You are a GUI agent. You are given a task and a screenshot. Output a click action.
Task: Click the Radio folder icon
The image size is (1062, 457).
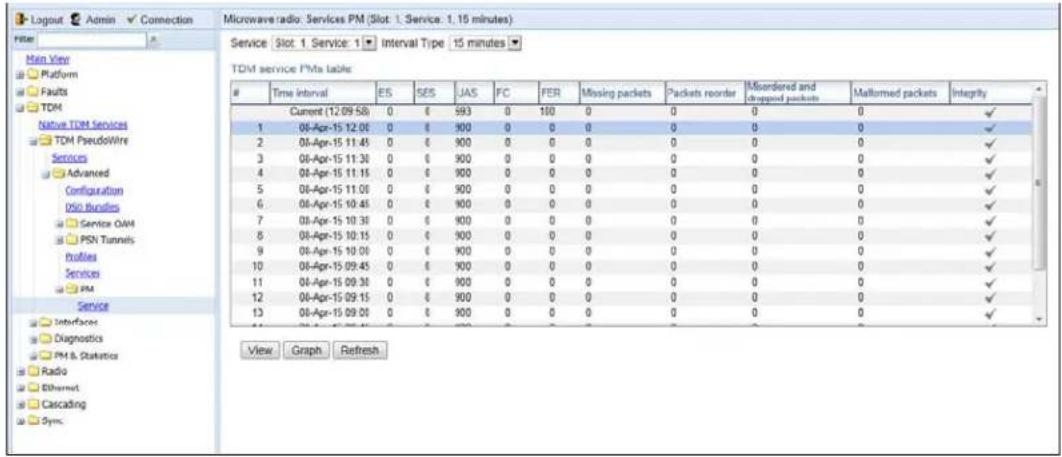pos(31,372)
